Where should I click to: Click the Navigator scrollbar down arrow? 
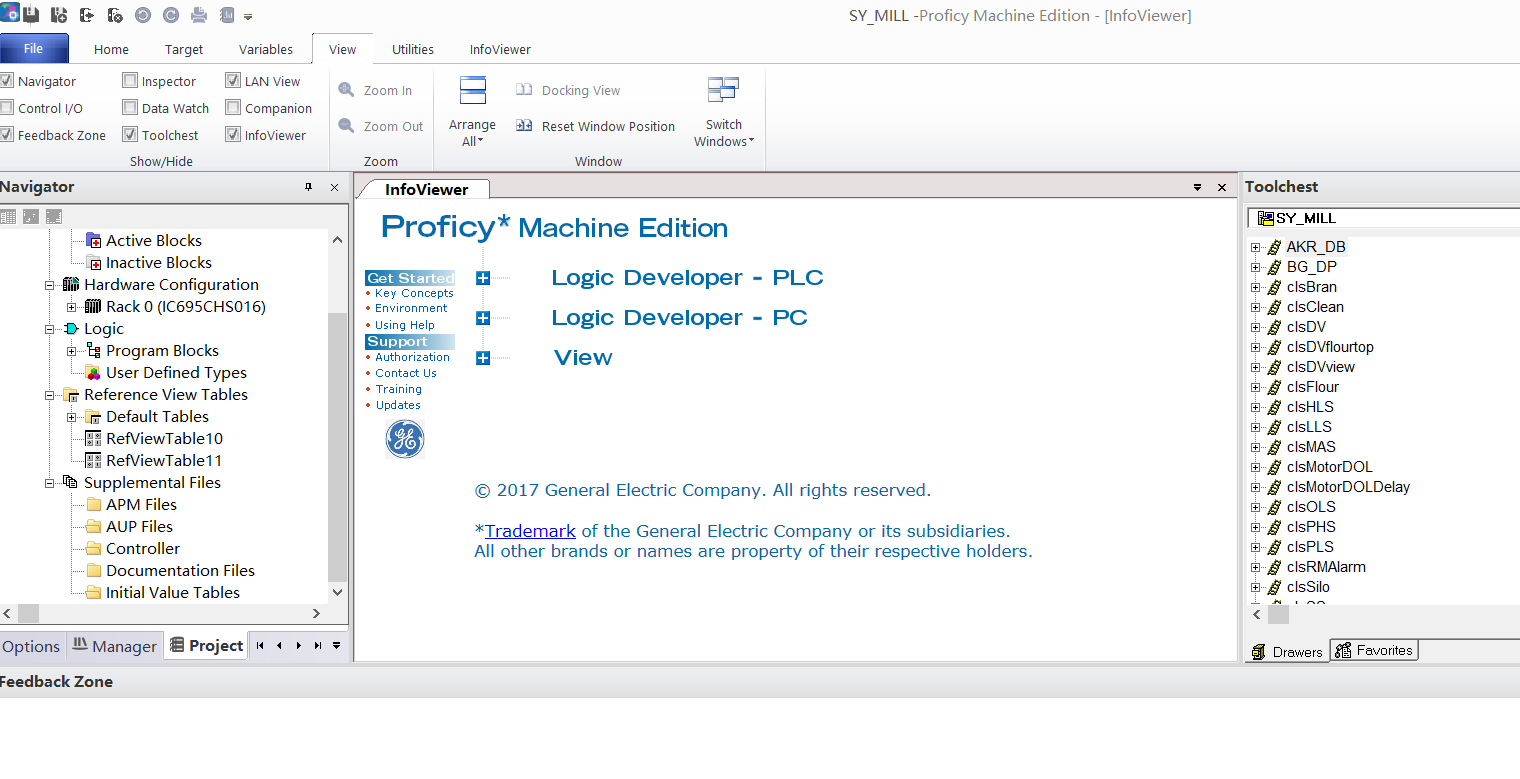pyautogui.click(x=337, y=592)
